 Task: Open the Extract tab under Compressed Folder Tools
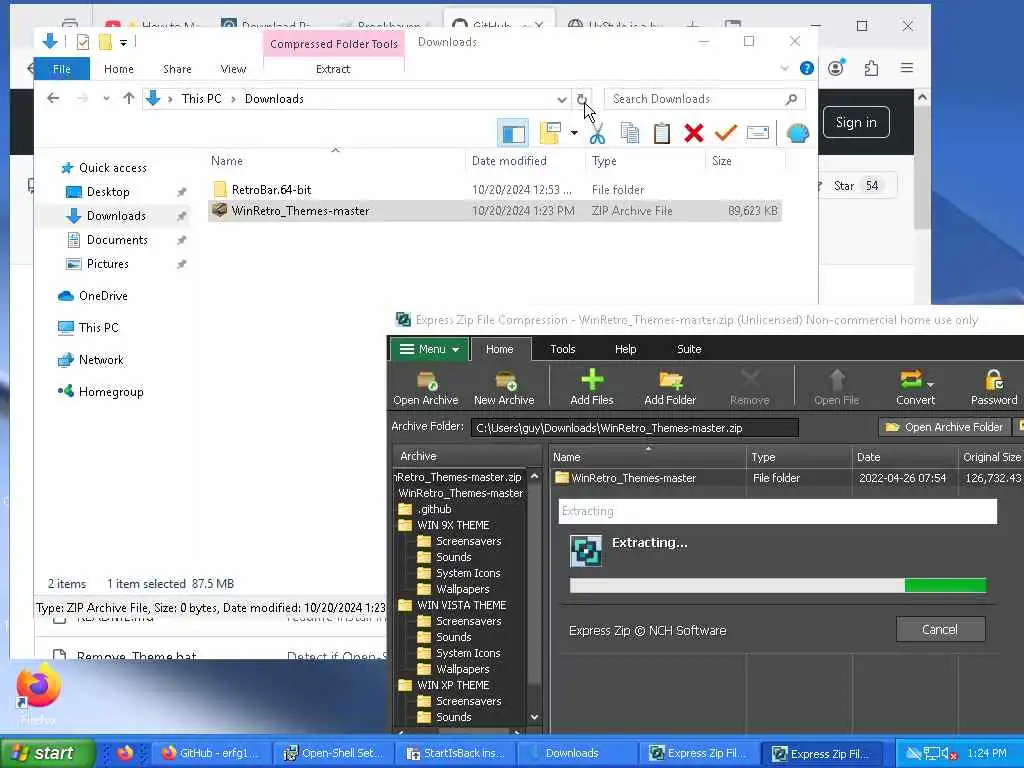pyautogui.click(x=333, y=69)
